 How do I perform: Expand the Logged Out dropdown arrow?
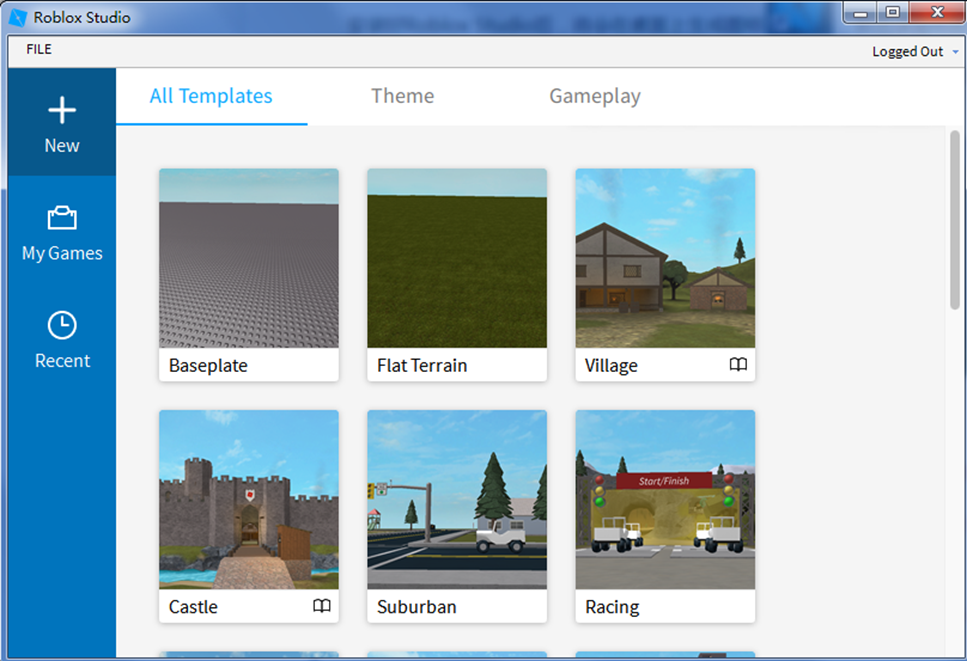coord(955,52)
